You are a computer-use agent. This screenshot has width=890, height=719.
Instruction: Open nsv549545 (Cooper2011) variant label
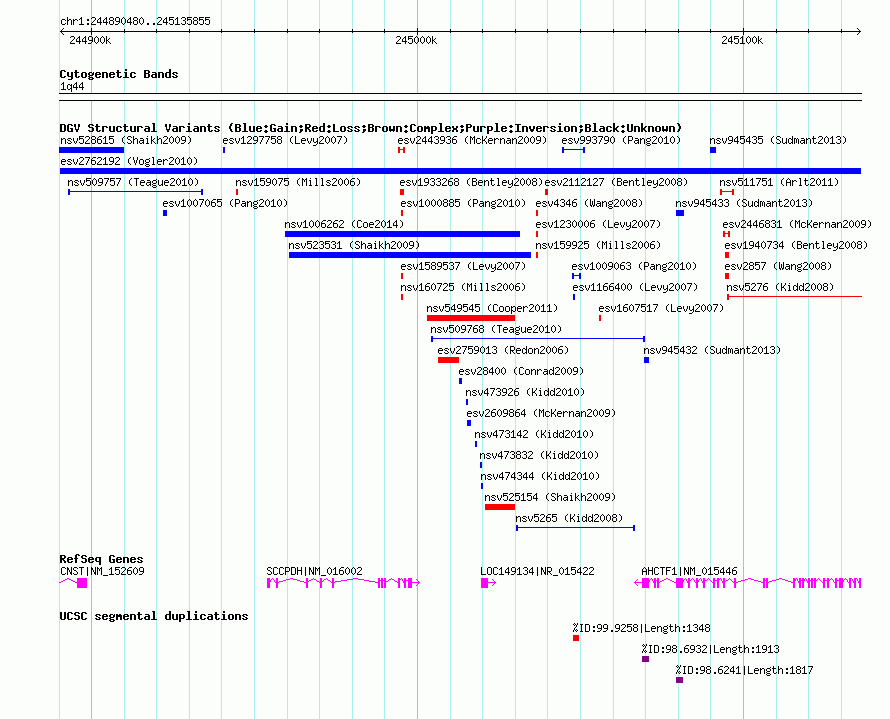pyautogui.click(x=492, y=308)
